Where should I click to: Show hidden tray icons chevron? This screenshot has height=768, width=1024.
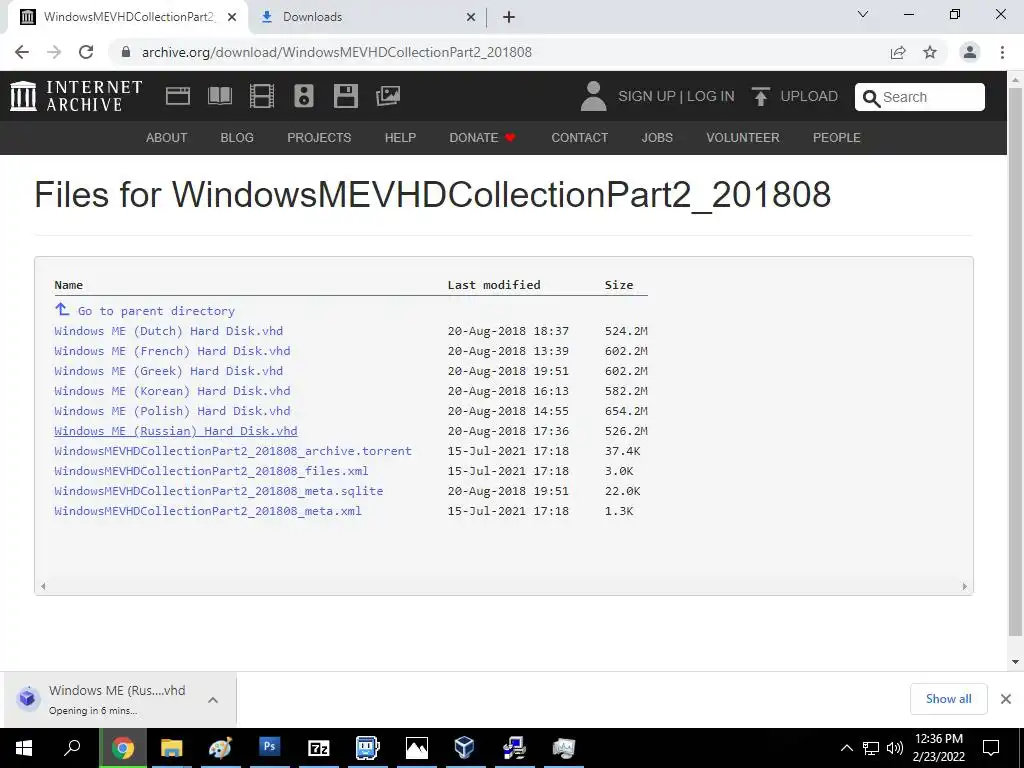pyautogui.click(x=847, y=748)
